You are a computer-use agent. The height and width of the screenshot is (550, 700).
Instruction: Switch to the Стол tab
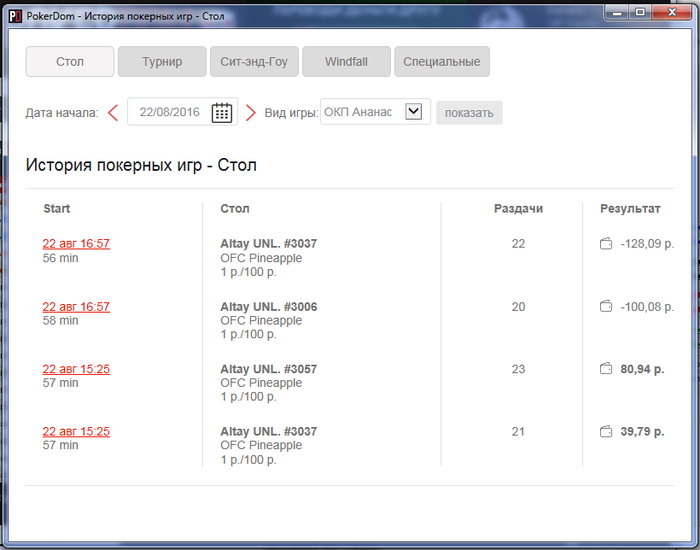coord(70,62)
